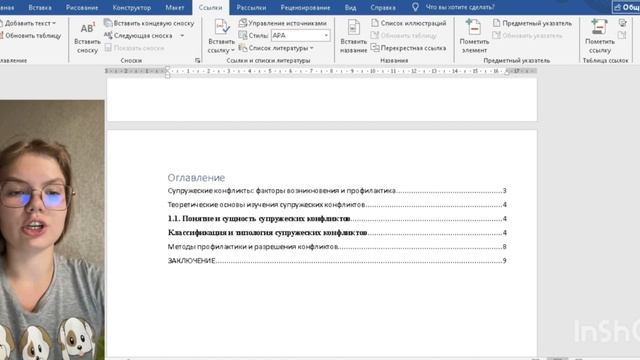Click the 'Методы профилактики и разрешения' TOC entry
640x360 pixels.
[x=337, y=247]
